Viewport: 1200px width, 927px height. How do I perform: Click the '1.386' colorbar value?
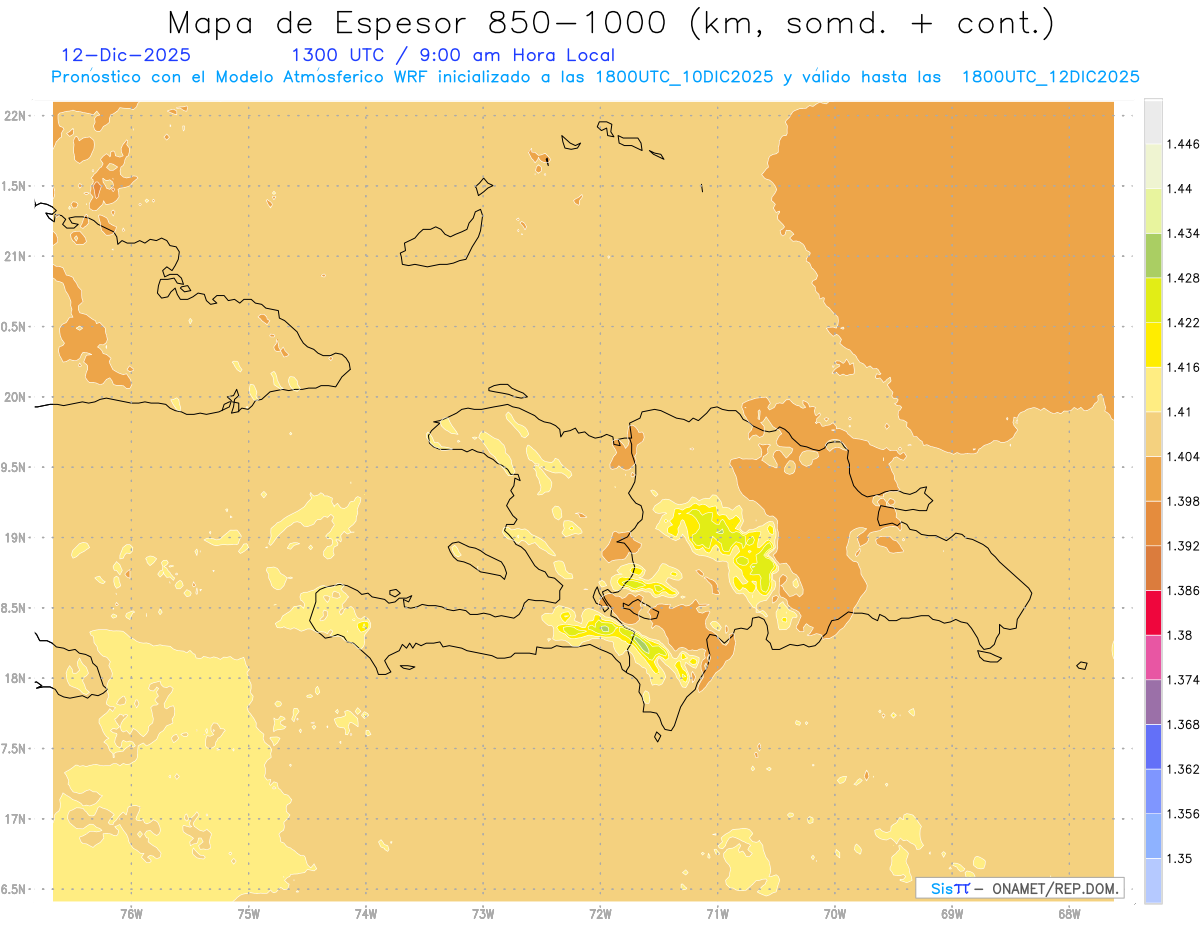point(1183,590)
